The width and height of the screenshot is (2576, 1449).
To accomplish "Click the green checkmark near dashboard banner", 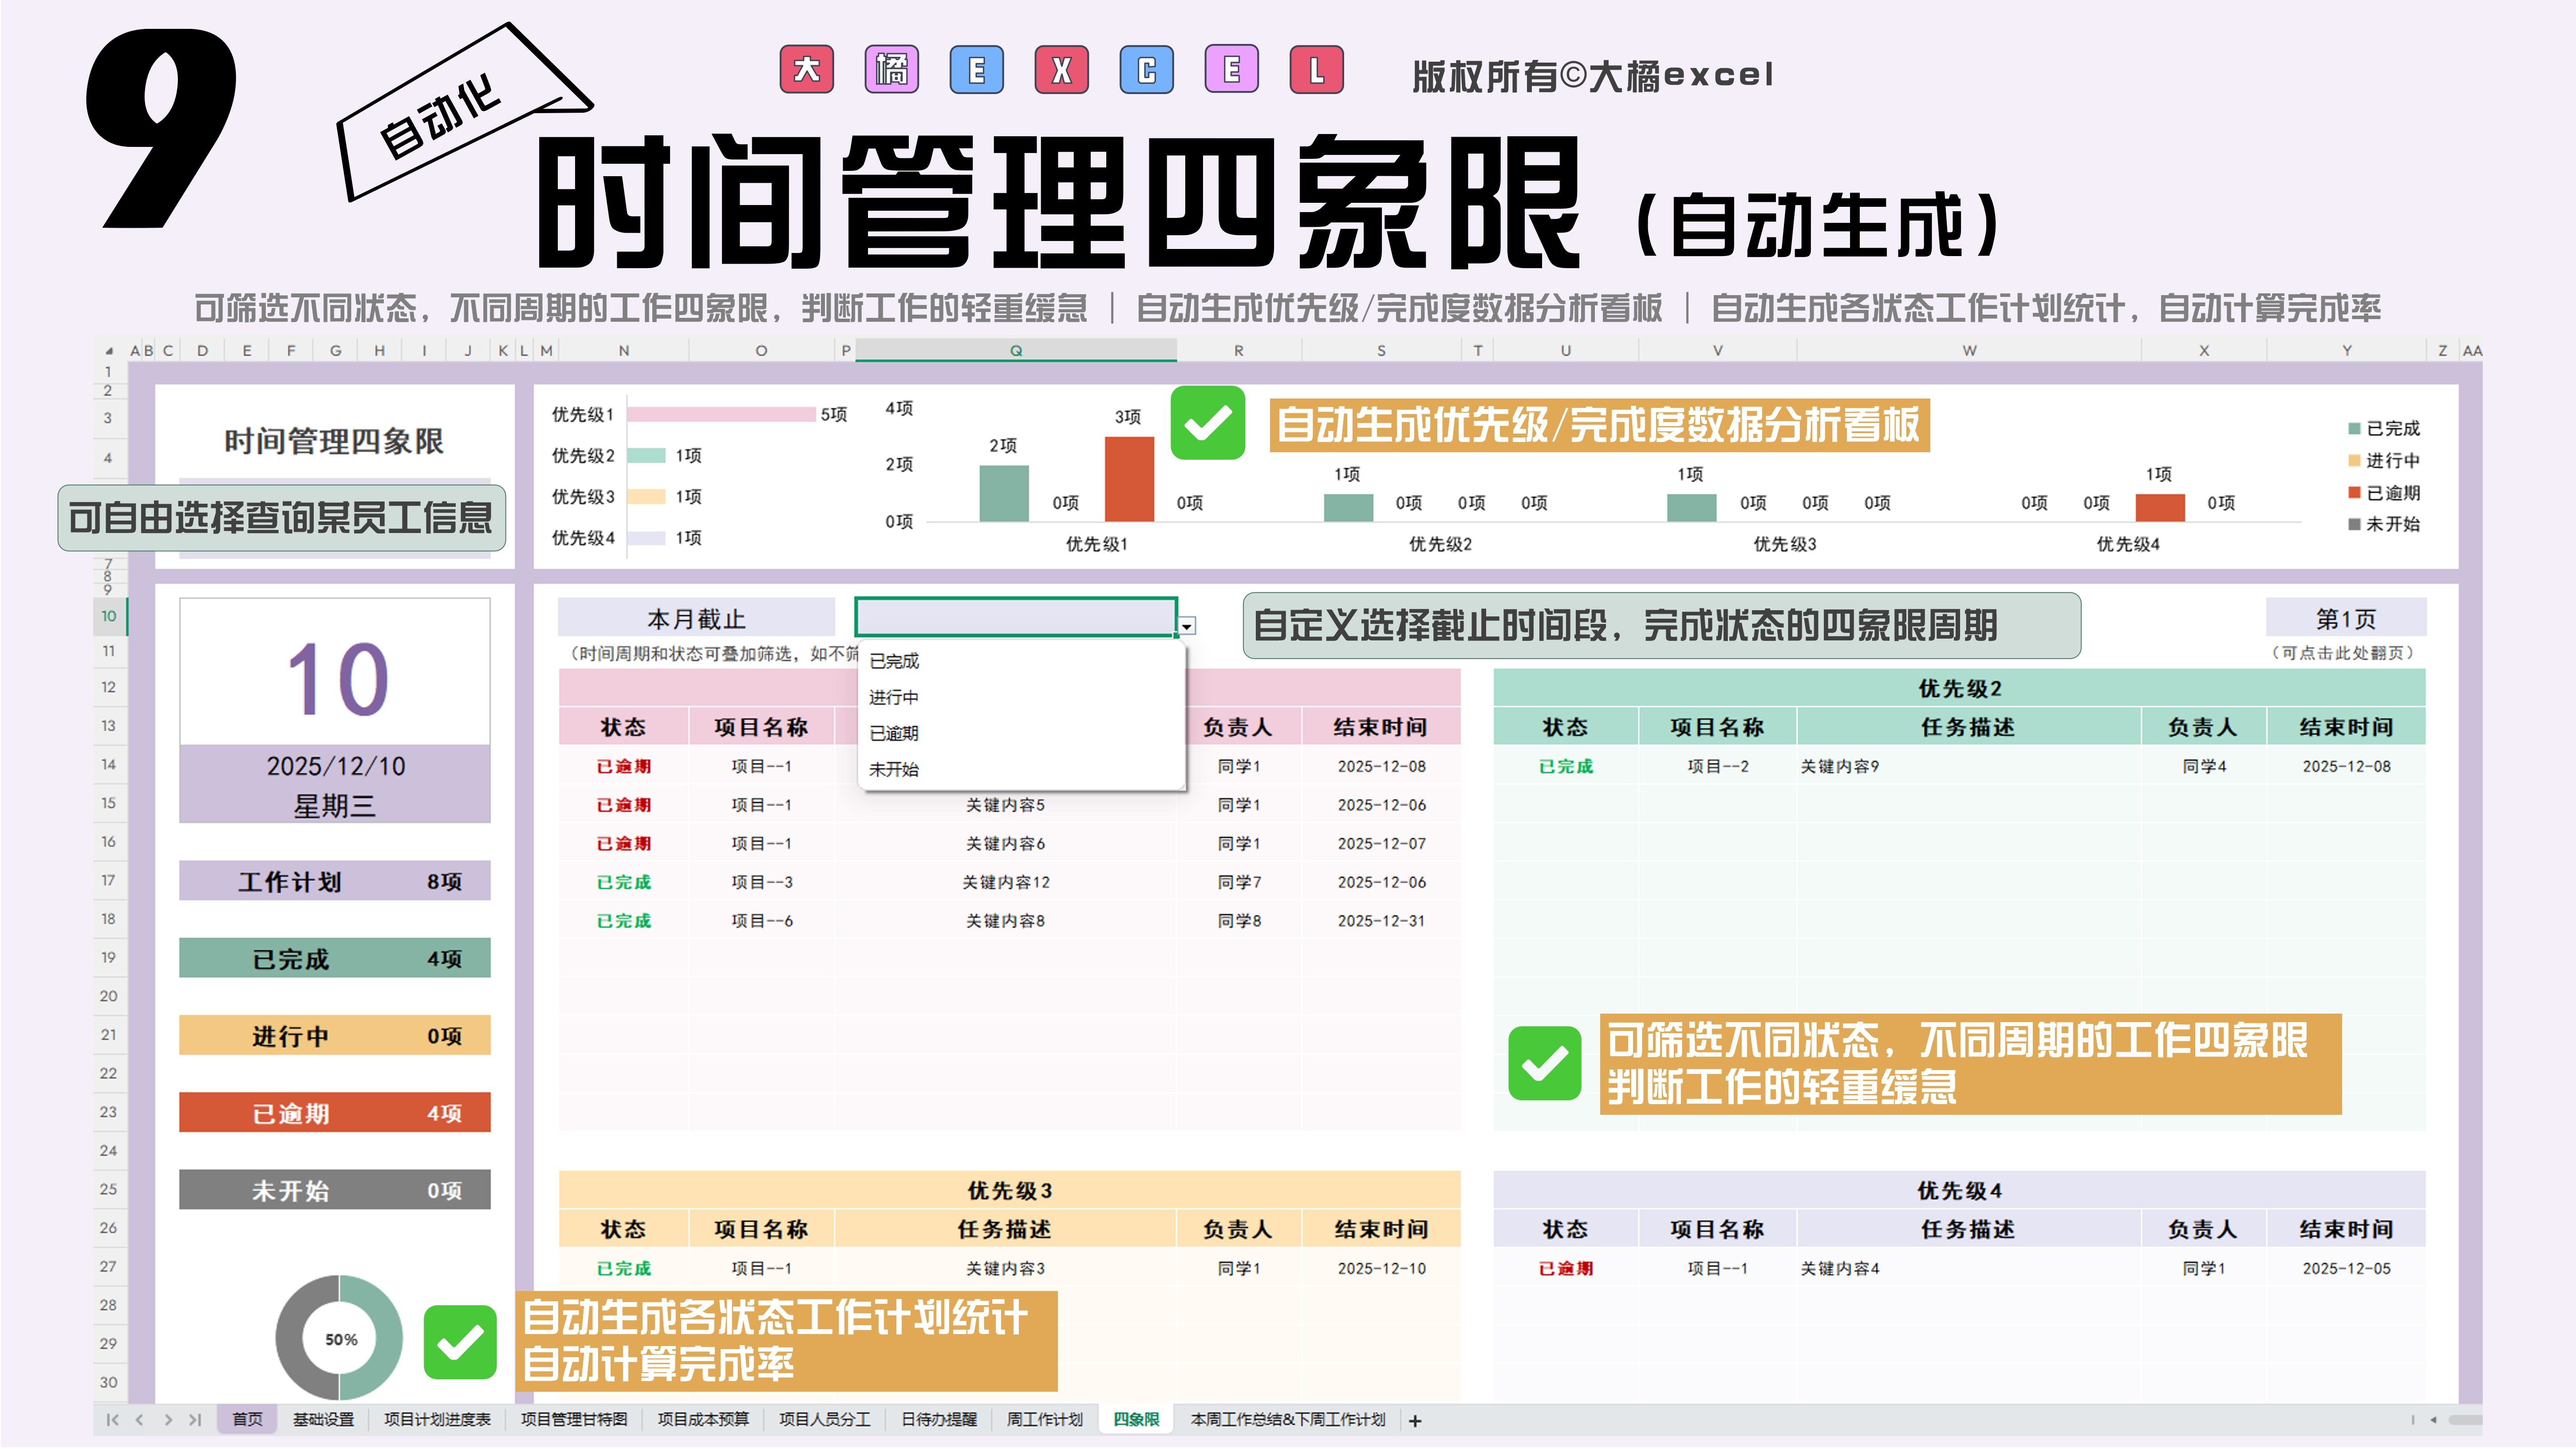I will click(1207, 424).
